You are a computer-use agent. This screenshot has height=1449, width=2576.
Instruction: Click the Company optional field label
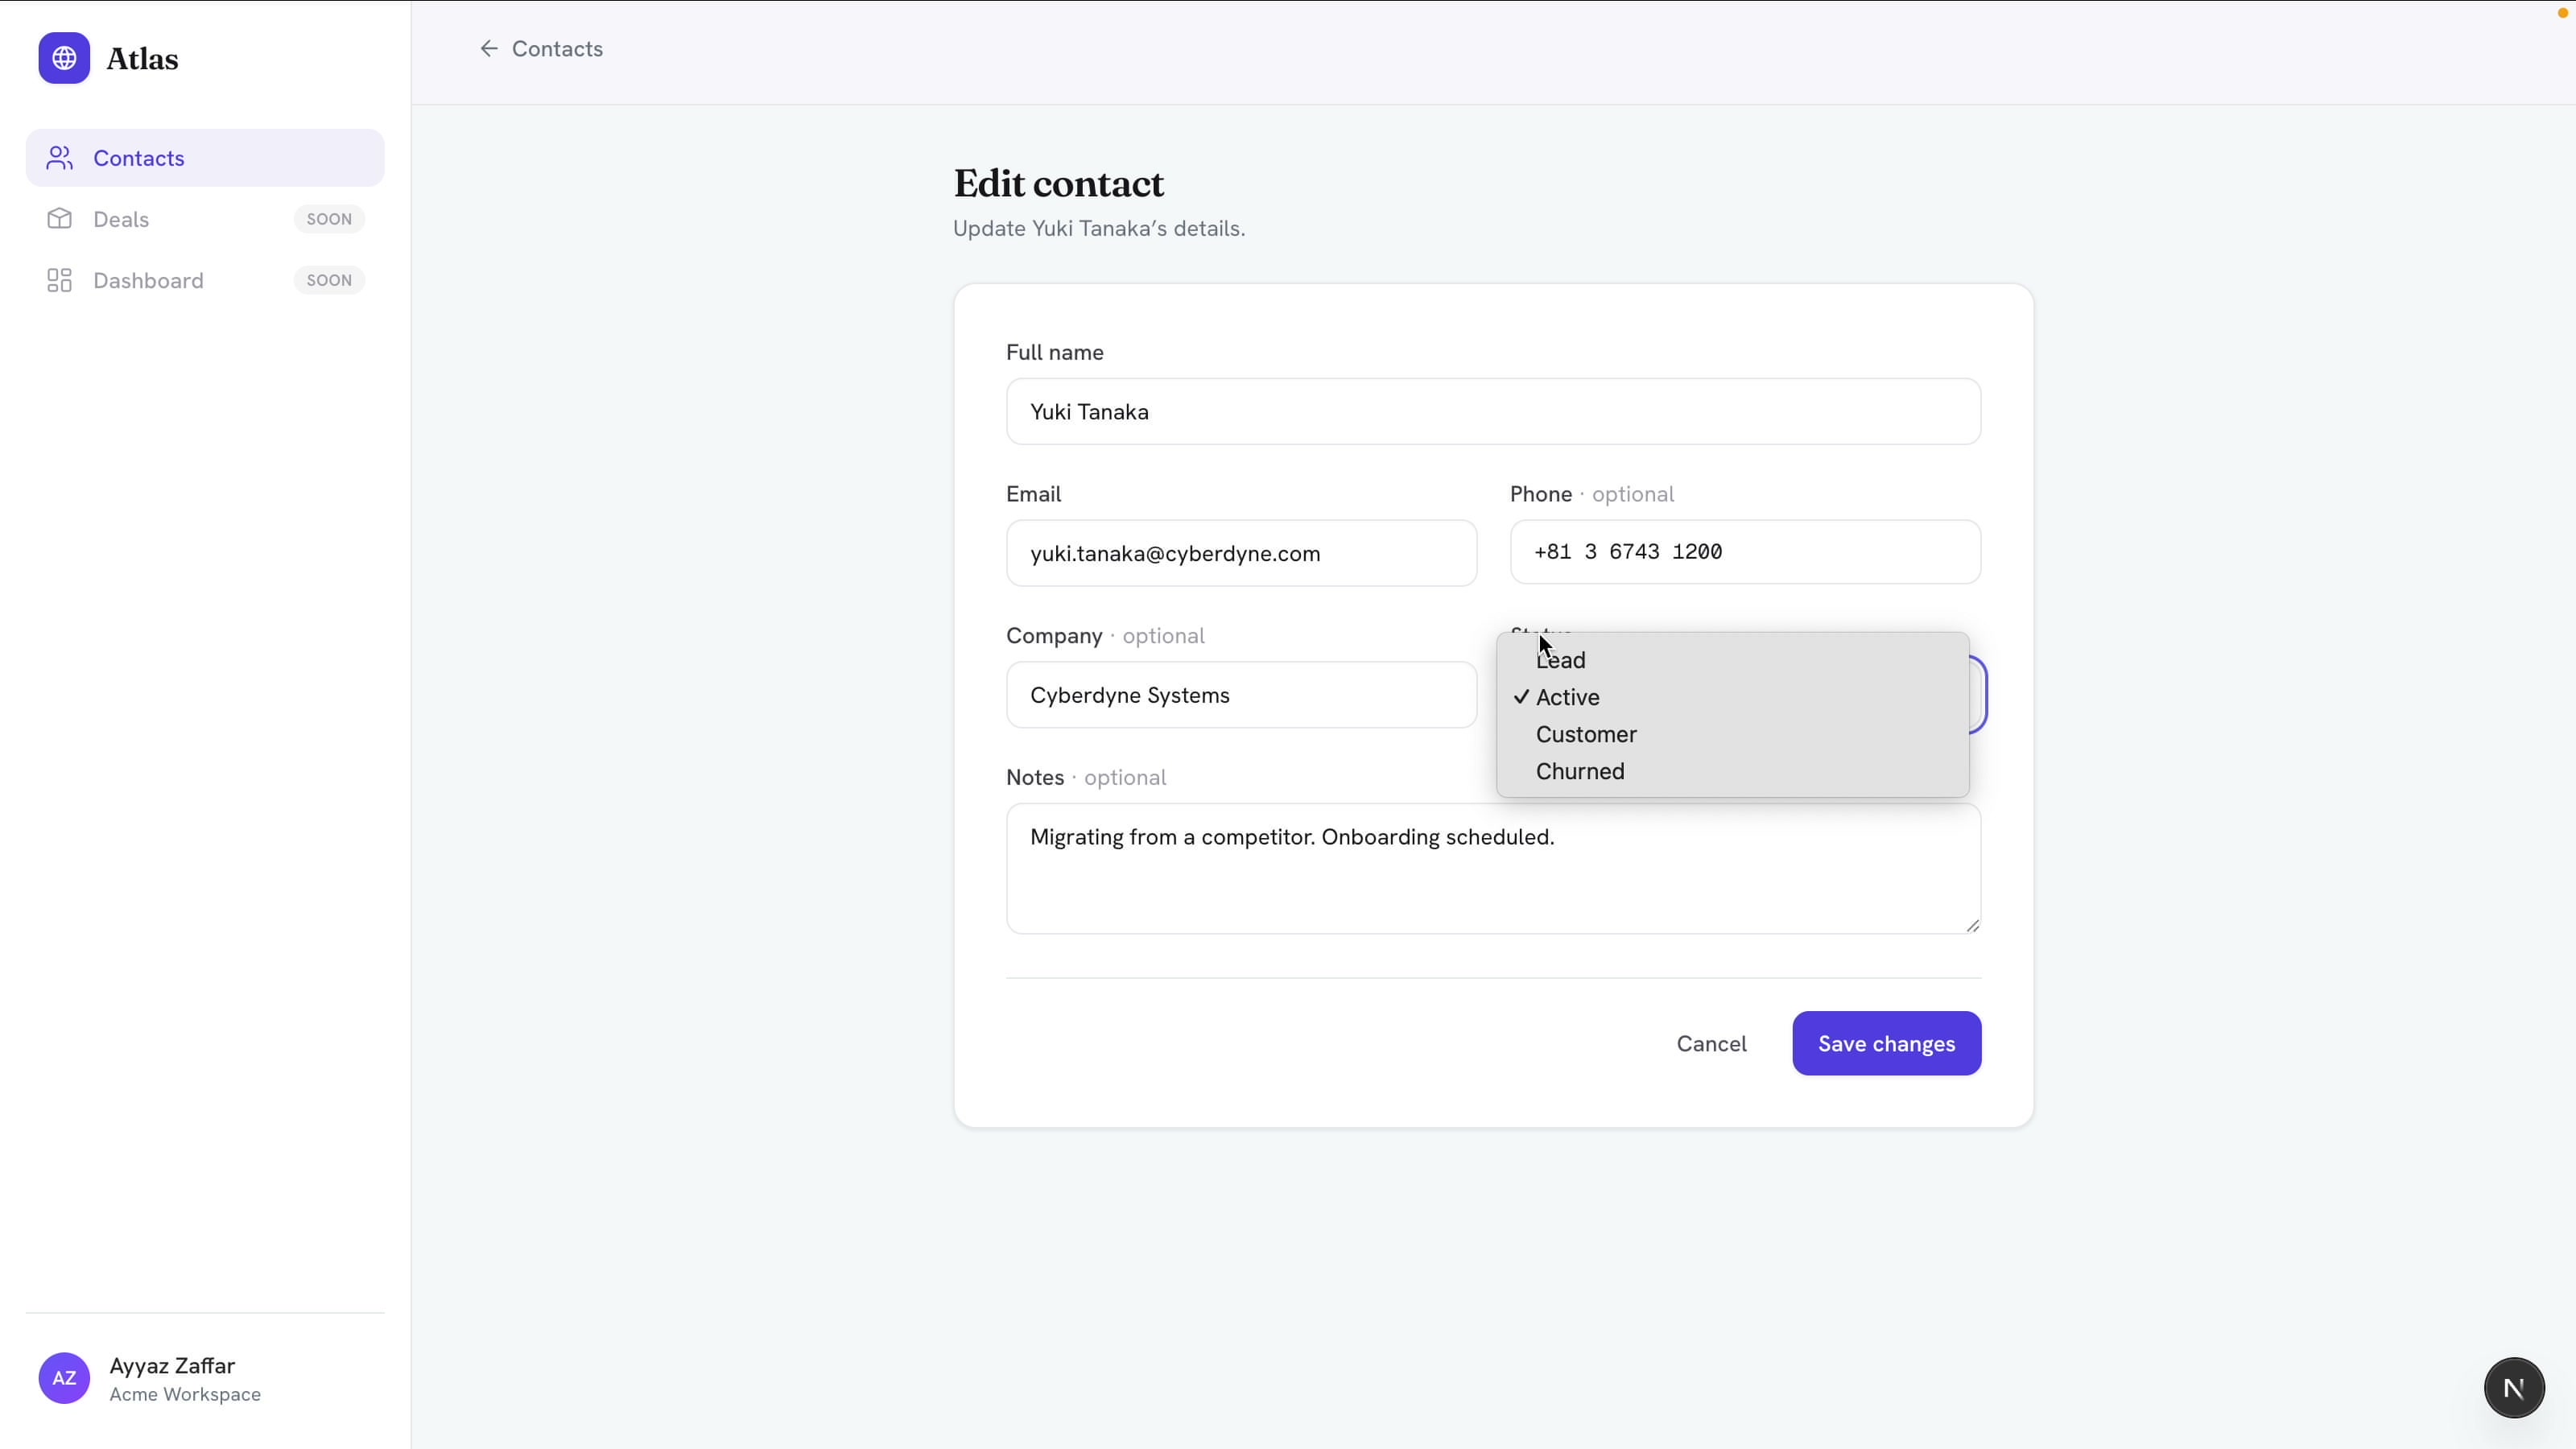1105,636
